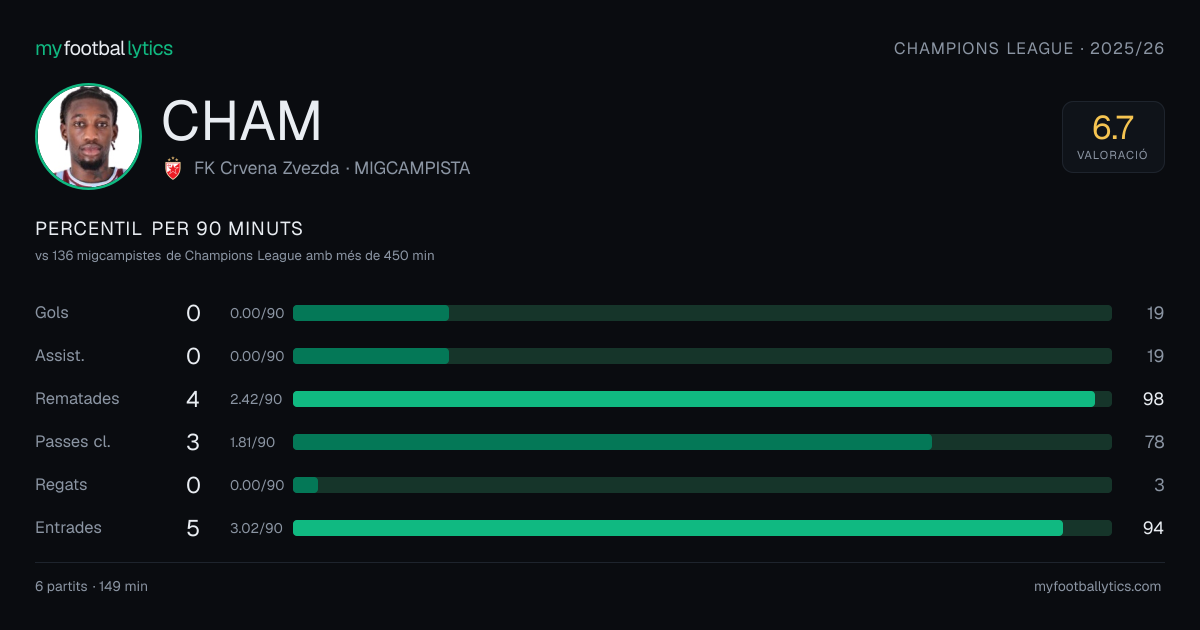Click the Regats percentile bar
Image resolution: width=1200 pixels, height=630 pixels.
pyautogui.click(x=702, y=485)
